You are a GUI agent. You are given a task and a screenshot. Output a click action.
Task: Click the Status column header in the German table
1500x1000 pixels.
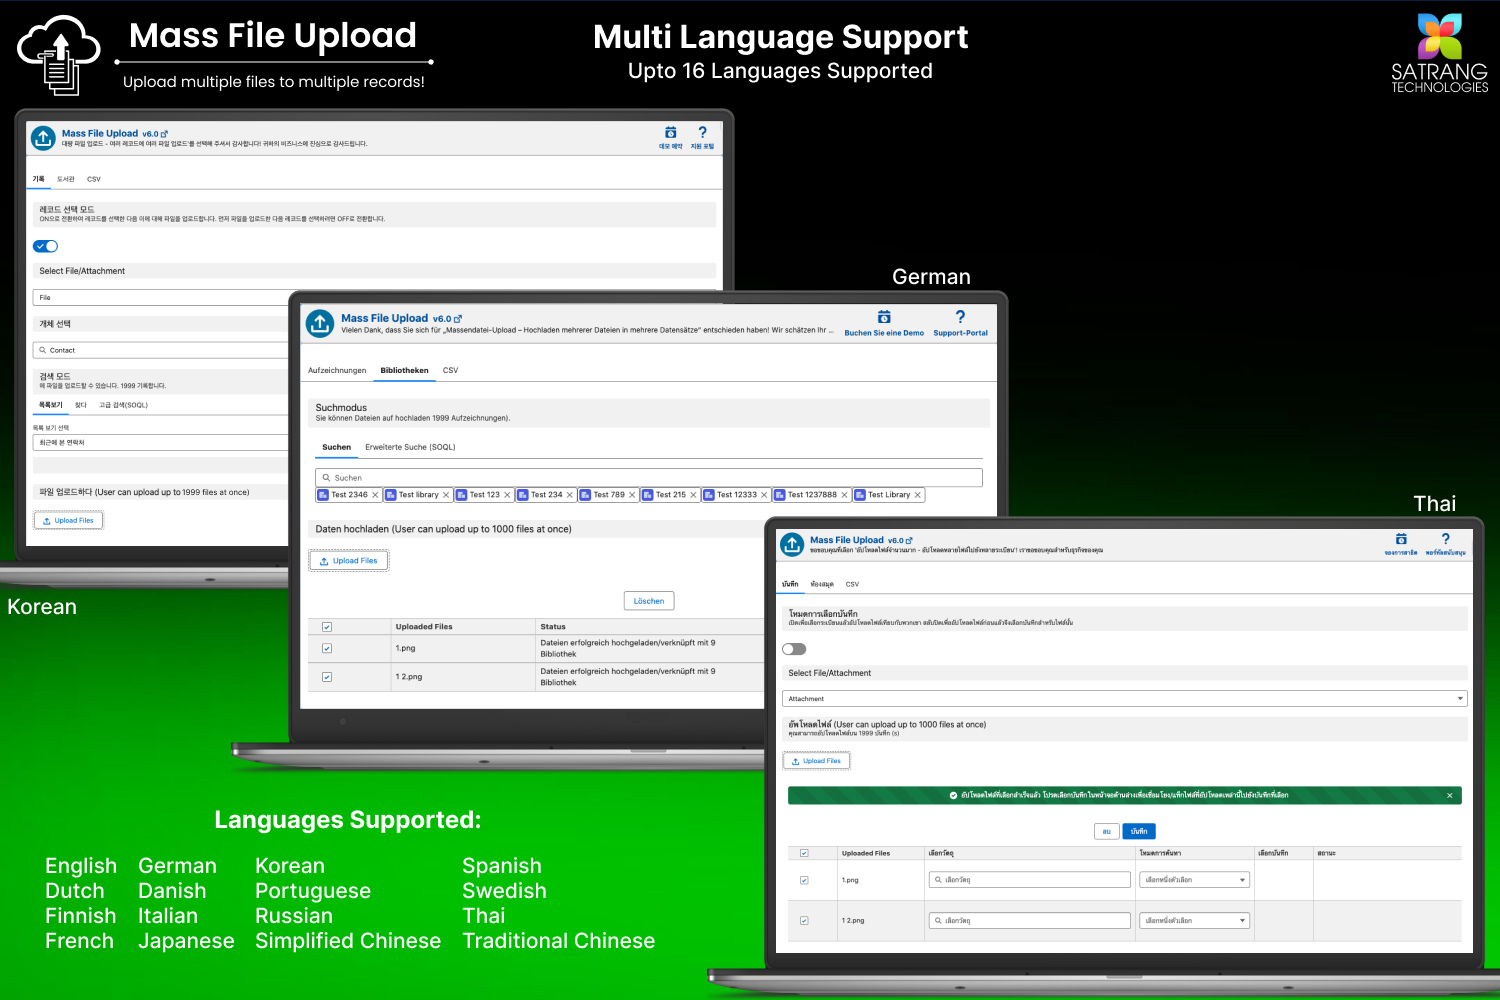(x=553, y=627)
